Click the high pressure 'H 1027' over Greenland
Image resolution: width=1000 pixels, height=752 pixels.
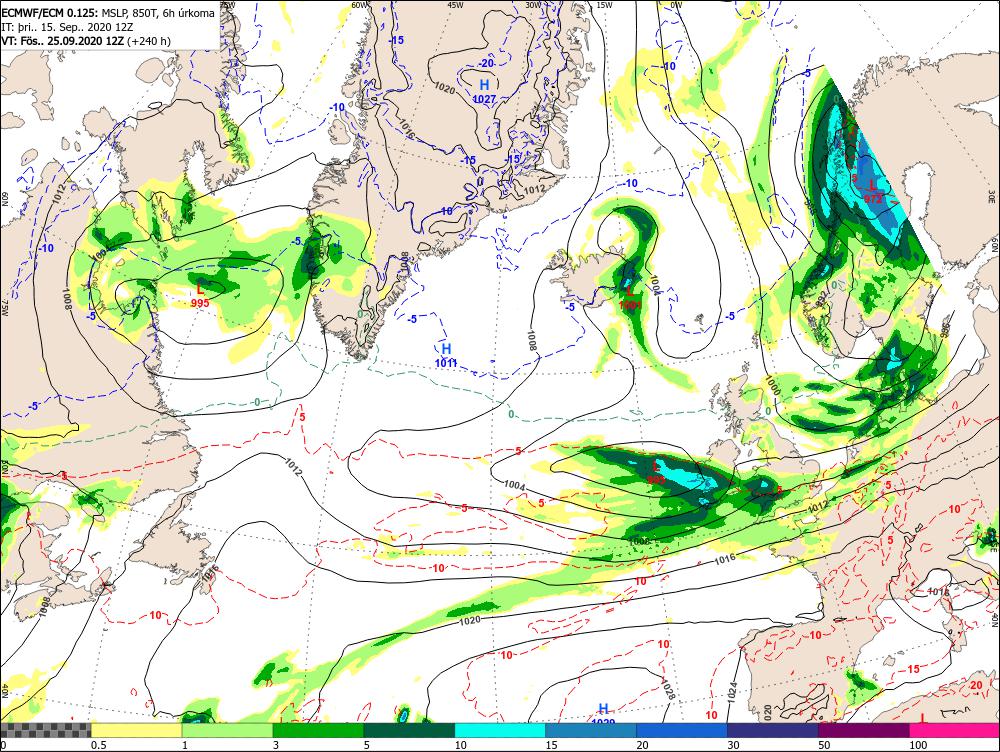click(485, 91)
